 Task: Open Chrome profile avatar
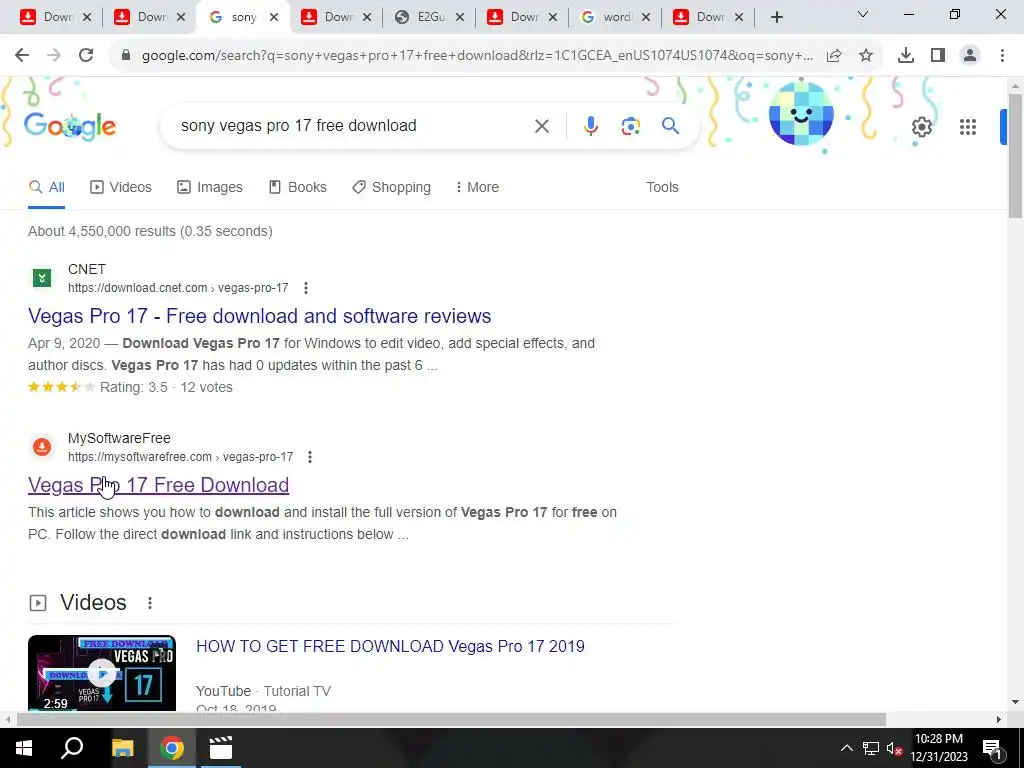tap(970, 56)
